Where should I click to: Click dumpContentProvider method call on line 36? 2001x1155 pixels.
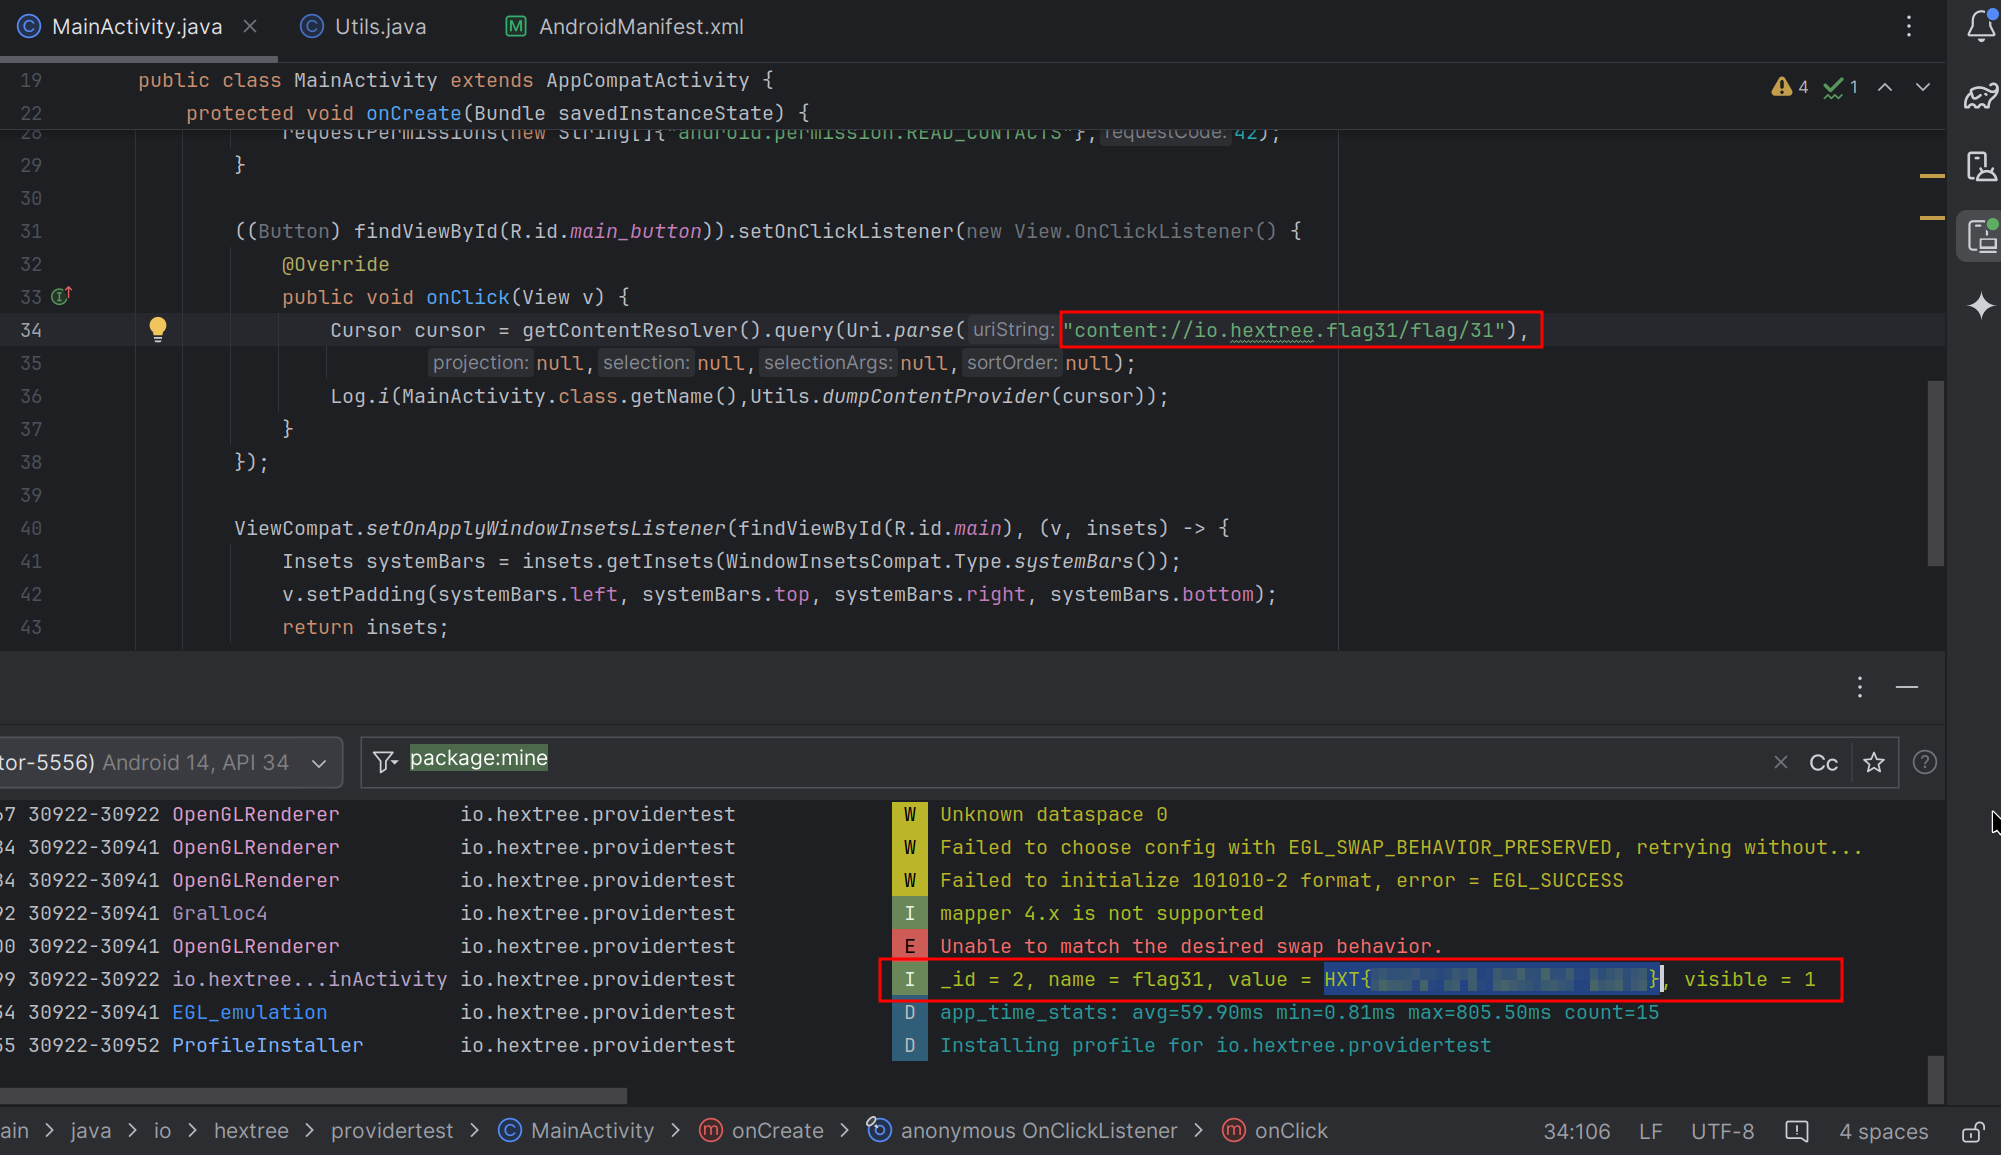pos(936,396)
